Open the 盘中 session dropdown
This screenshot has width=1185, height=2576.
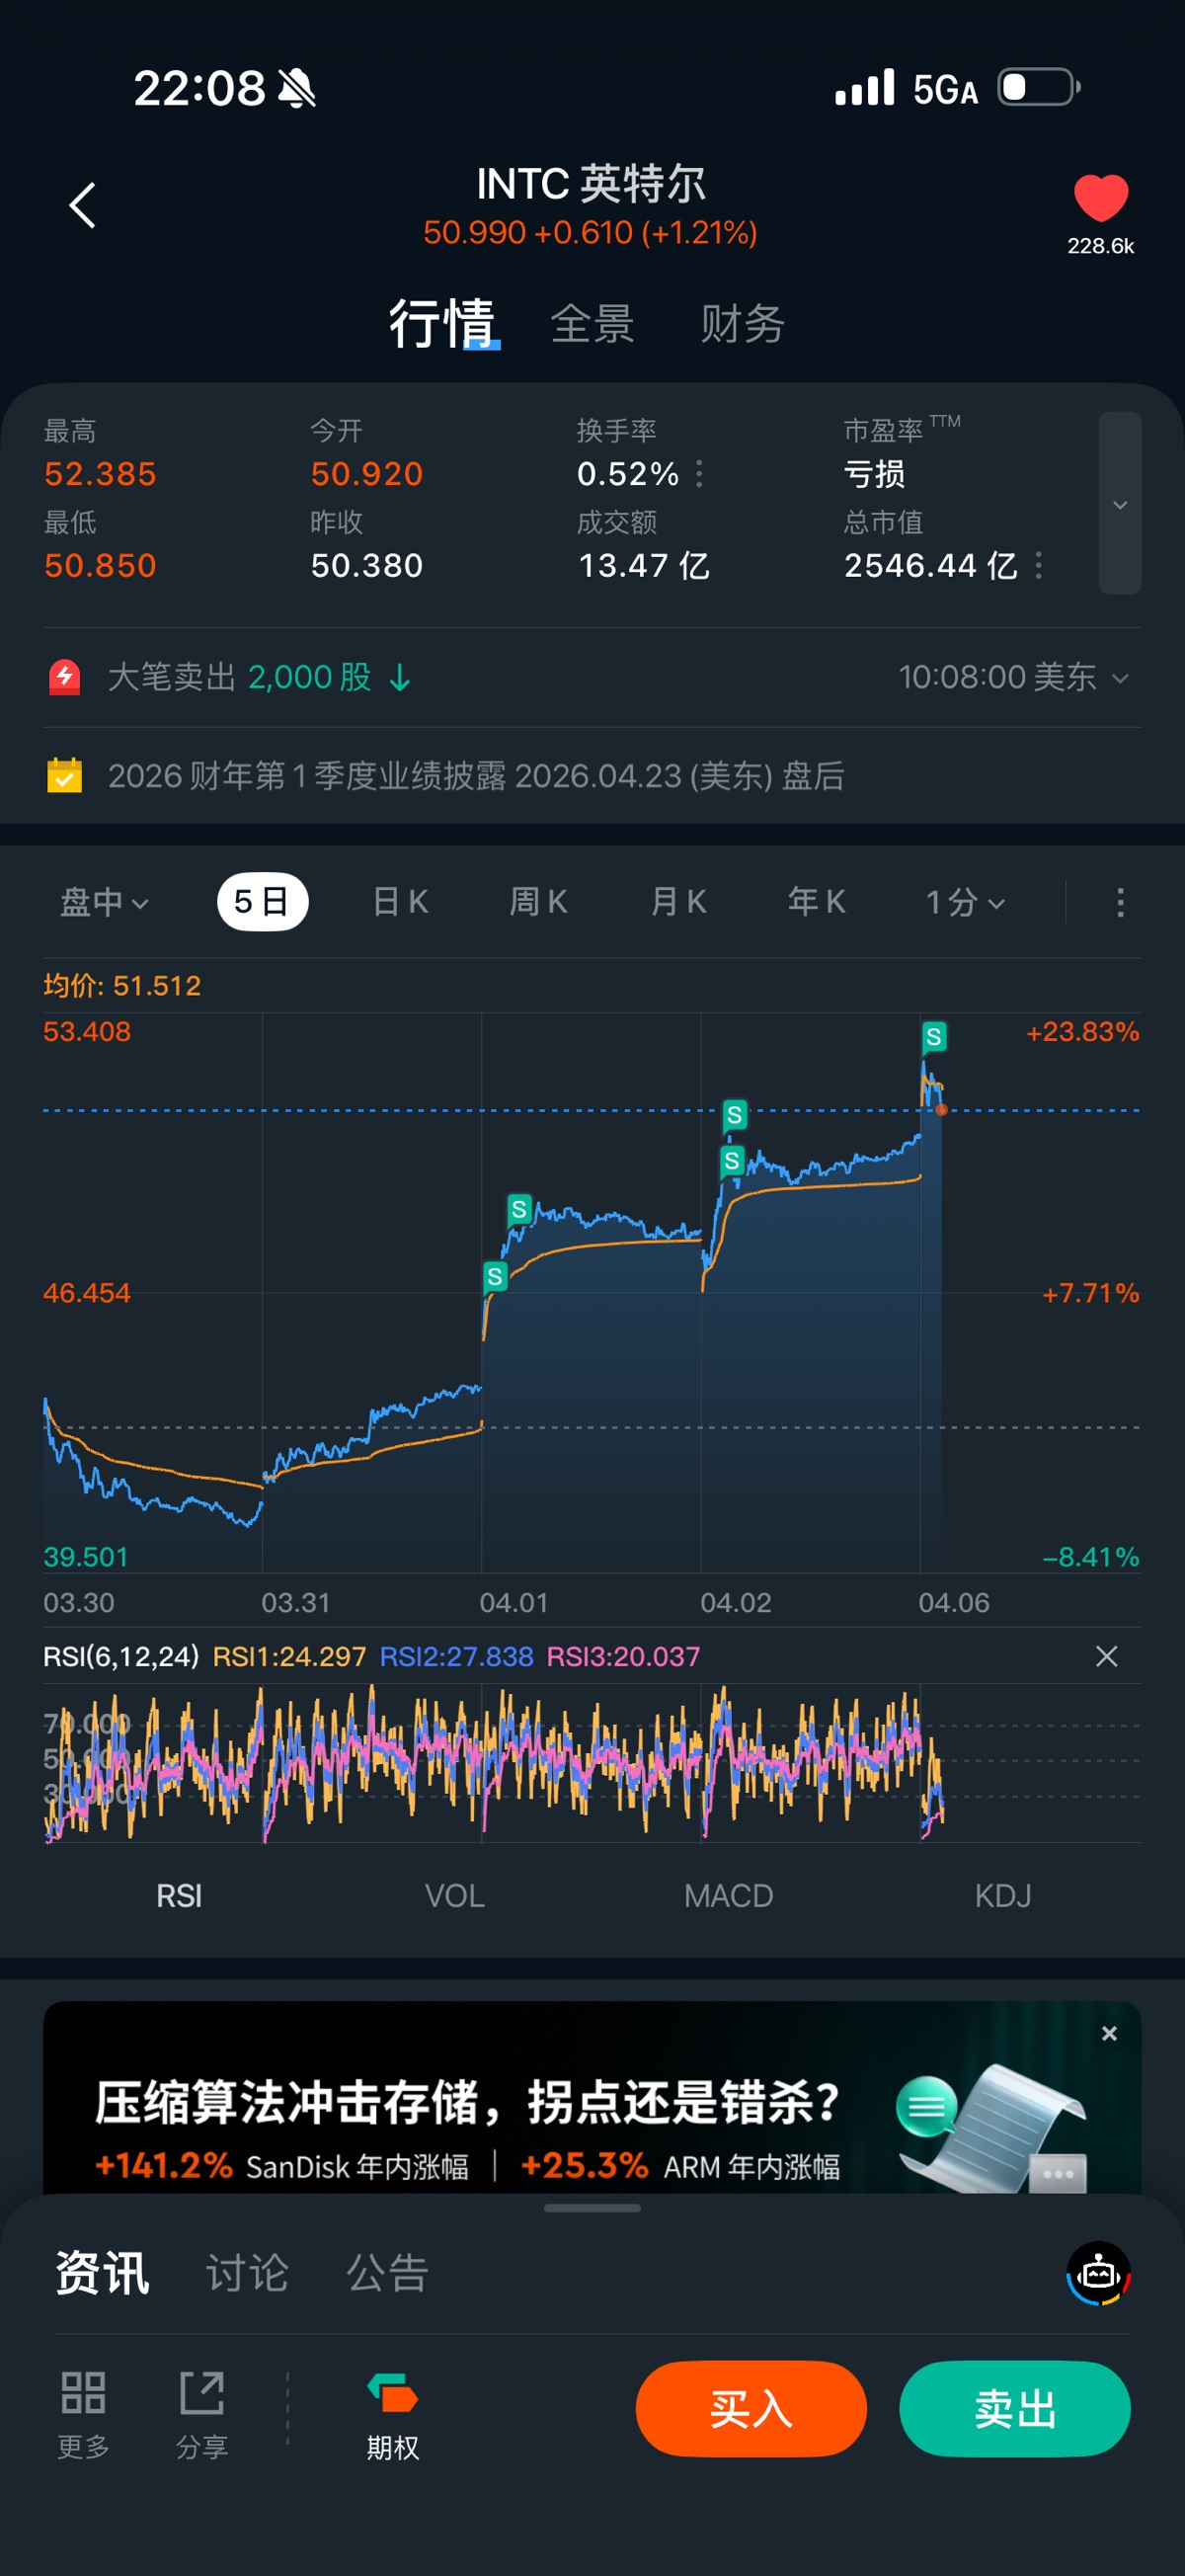pos(104,902)
